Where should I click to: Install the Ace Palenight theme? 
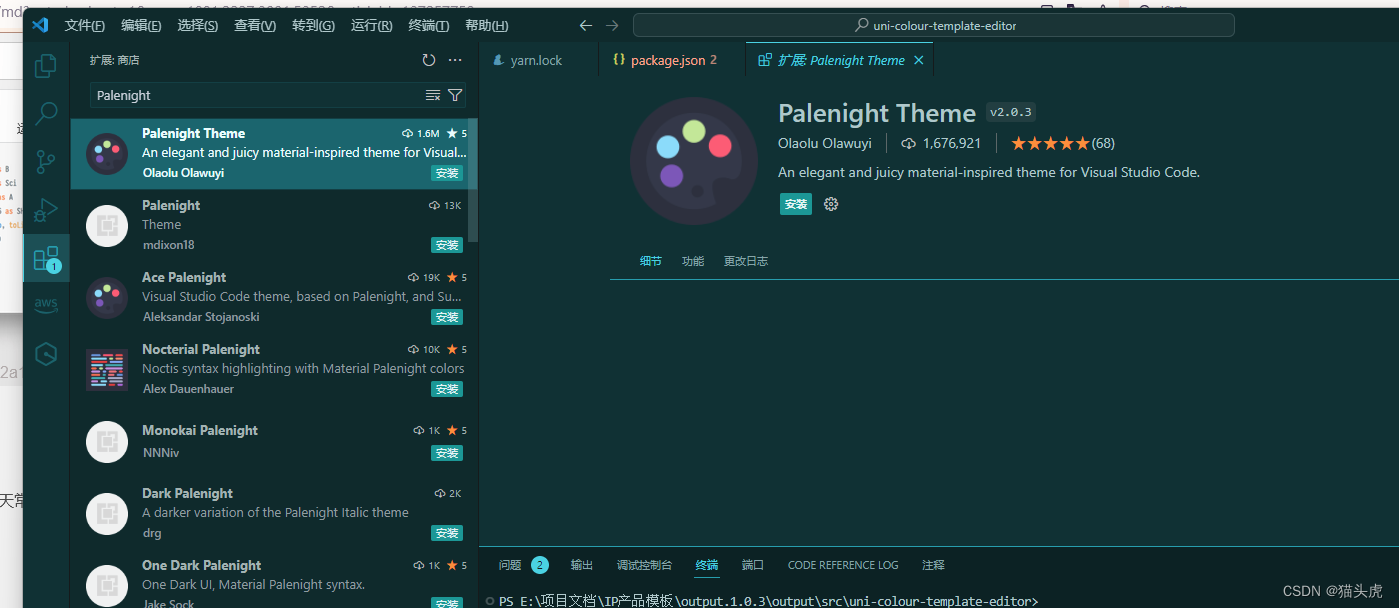pyautogui.click(x=446, y=317)
